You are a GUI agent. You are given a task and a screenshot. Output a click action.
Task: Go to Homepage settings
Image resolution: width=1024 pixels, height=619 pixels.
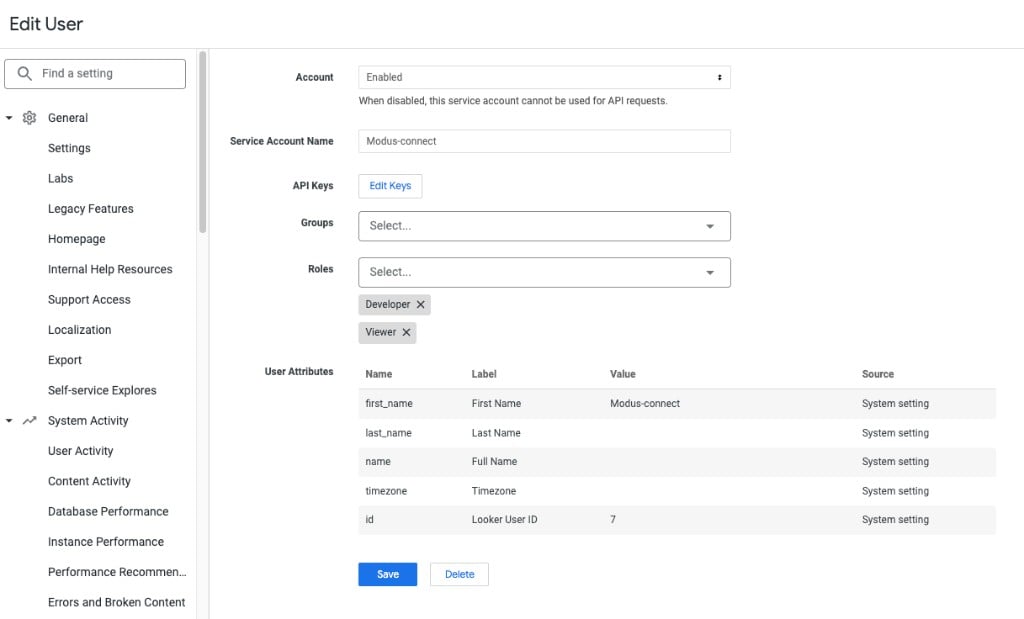tap(76, 239)
